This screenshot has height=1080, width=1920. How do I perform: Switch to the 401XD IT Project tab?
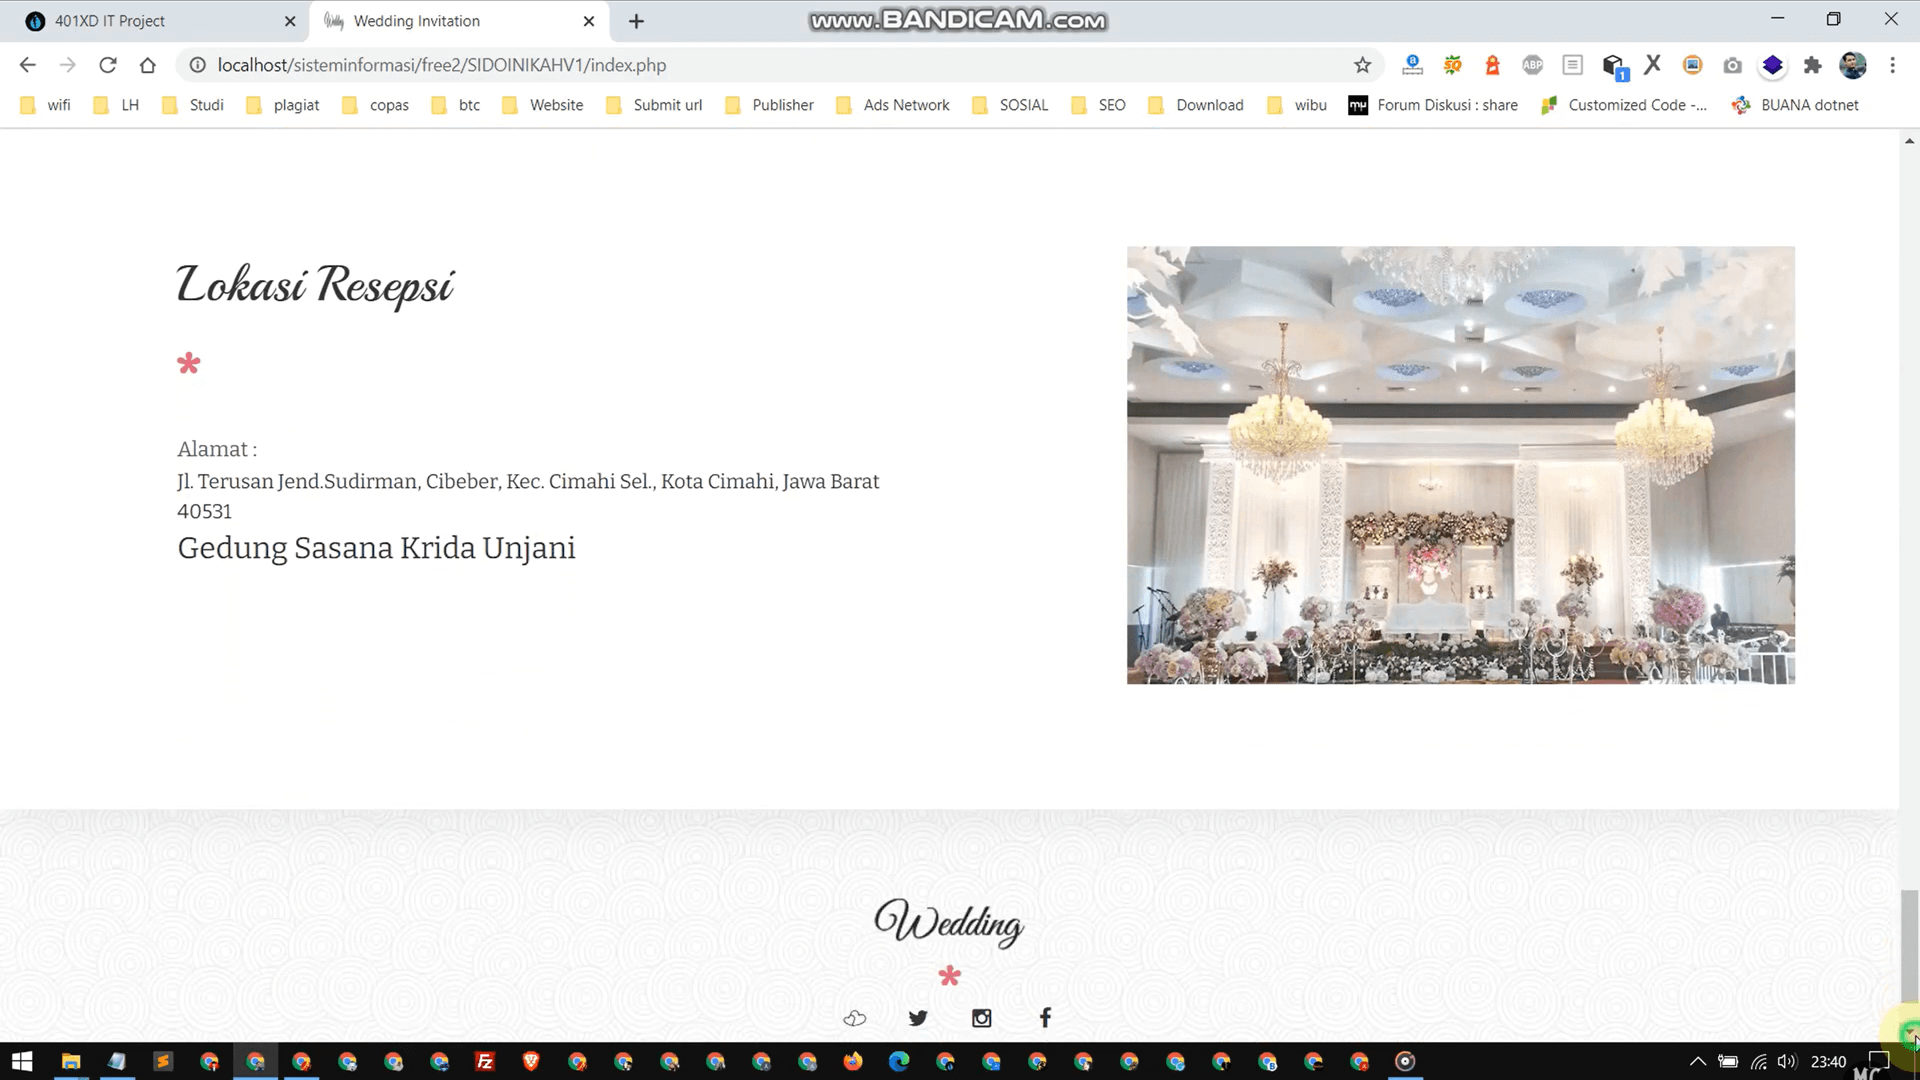tap(150, 20)
